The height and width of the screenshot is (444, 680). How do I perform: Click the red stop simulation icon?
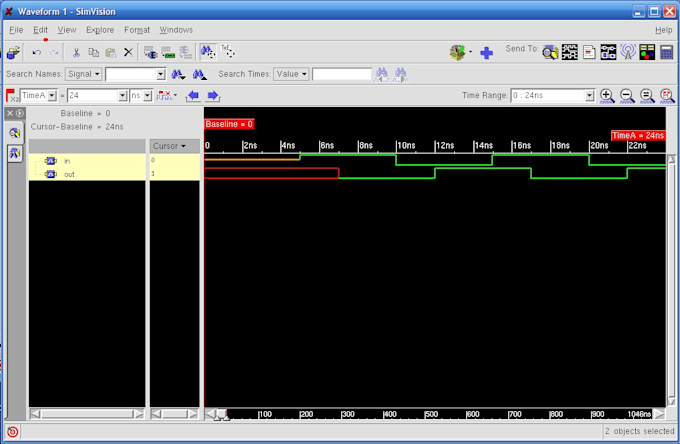13,431
